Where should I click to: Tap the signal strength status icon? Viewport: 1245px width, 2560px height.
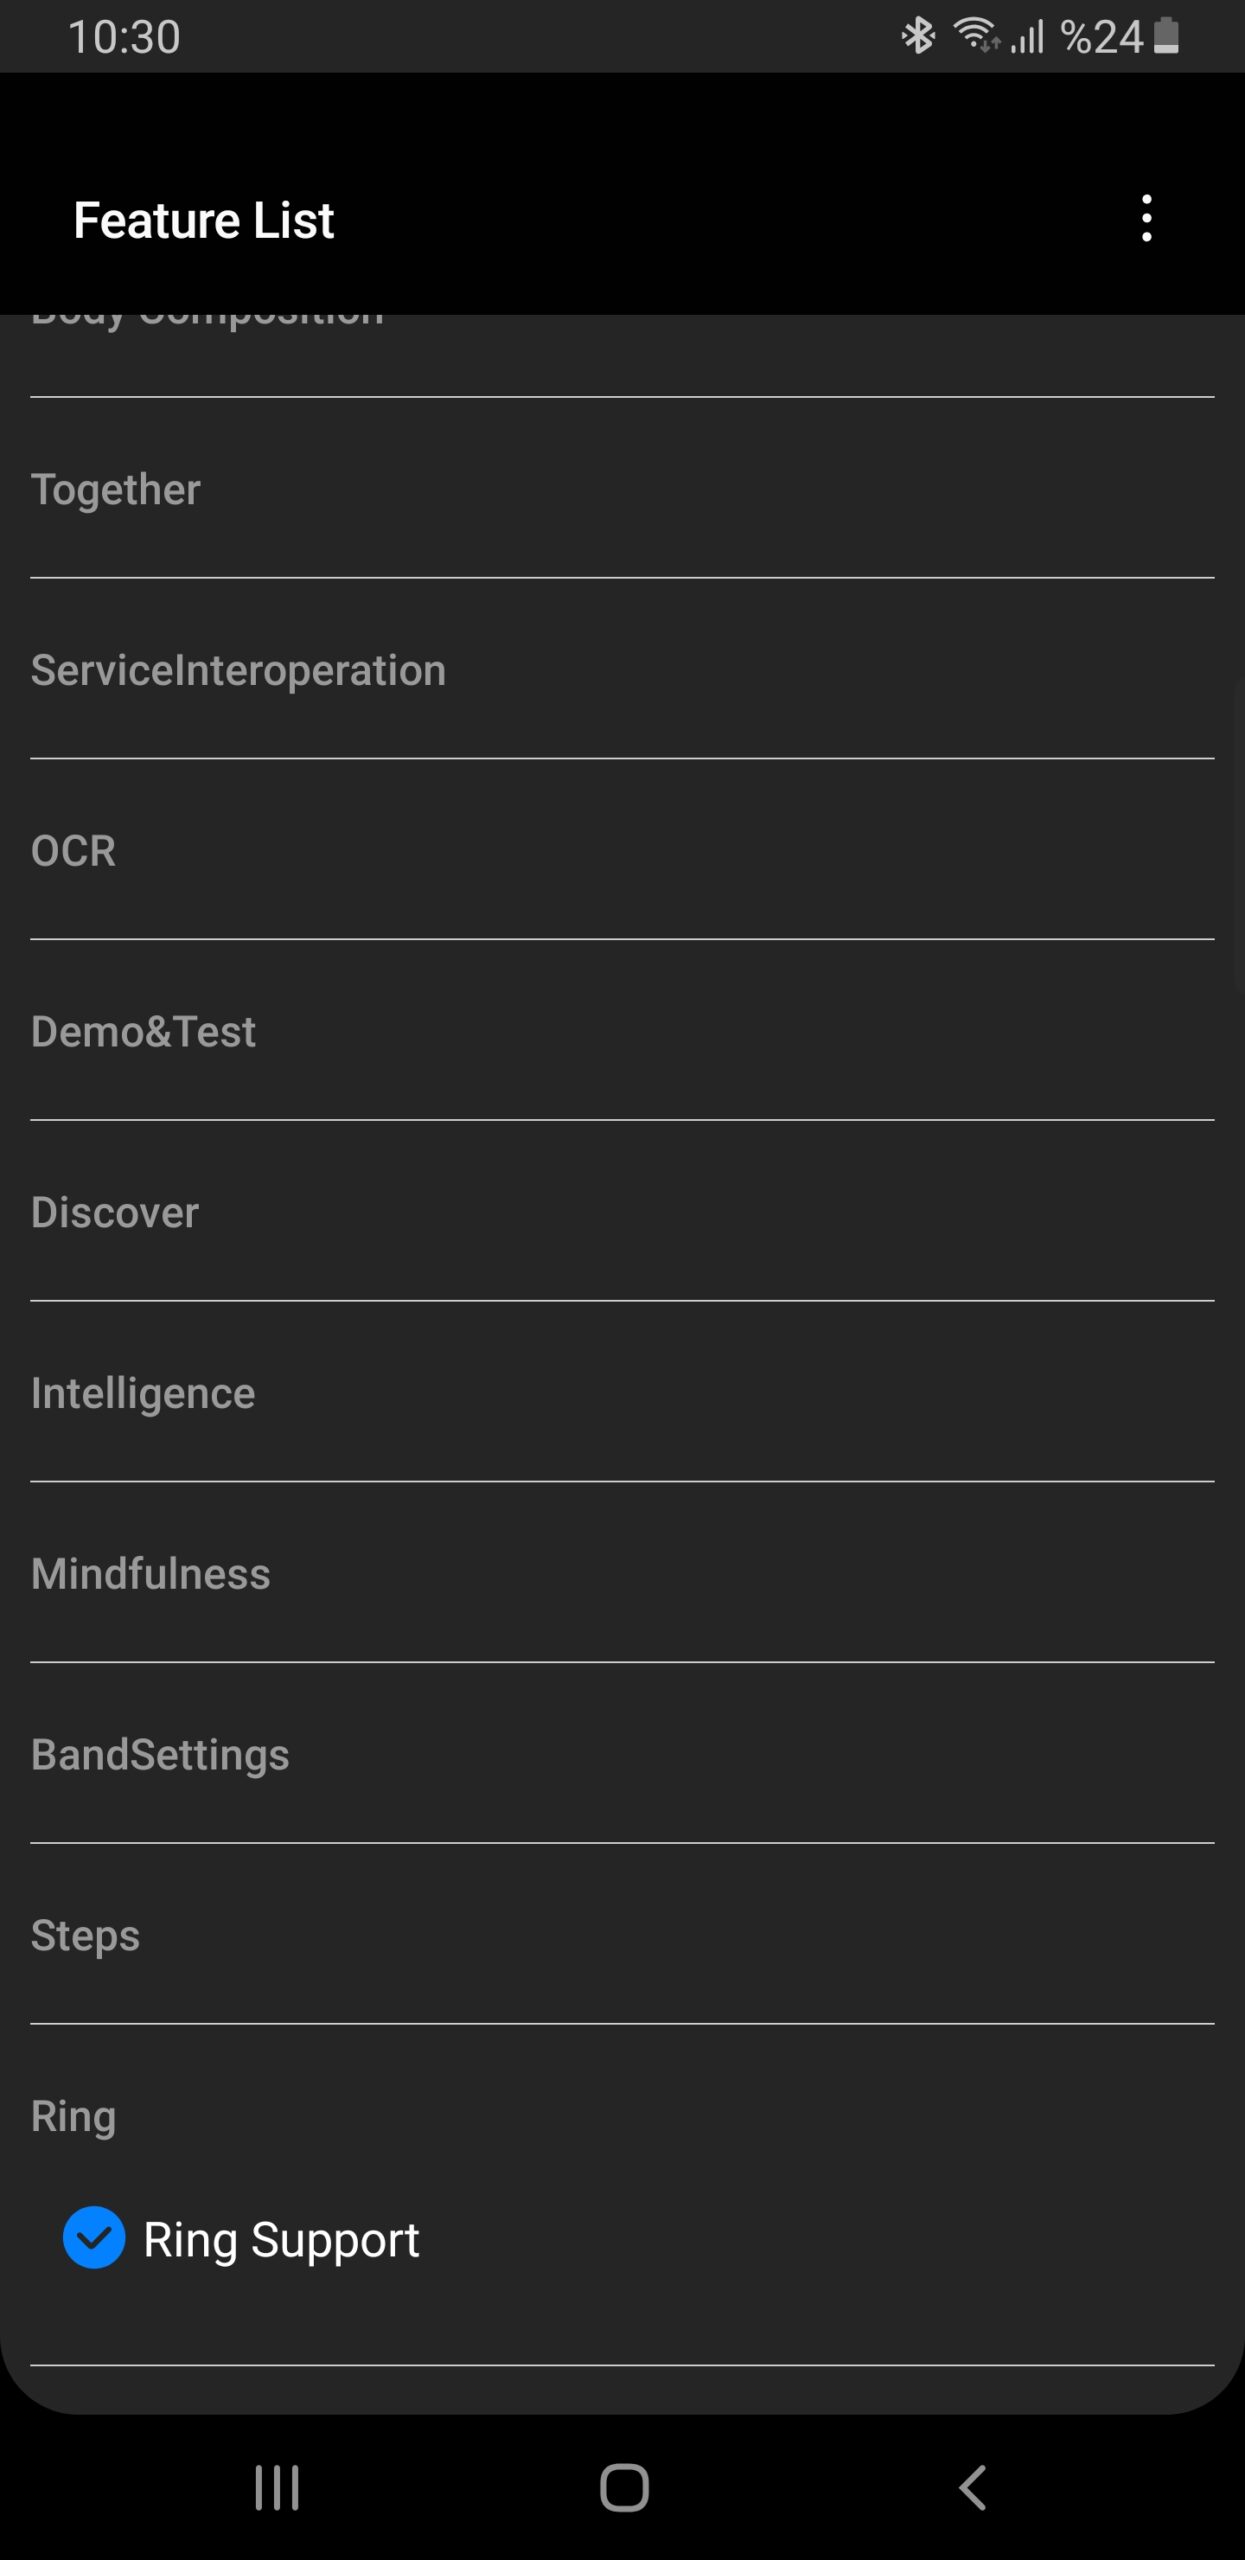pos(1027,38)
